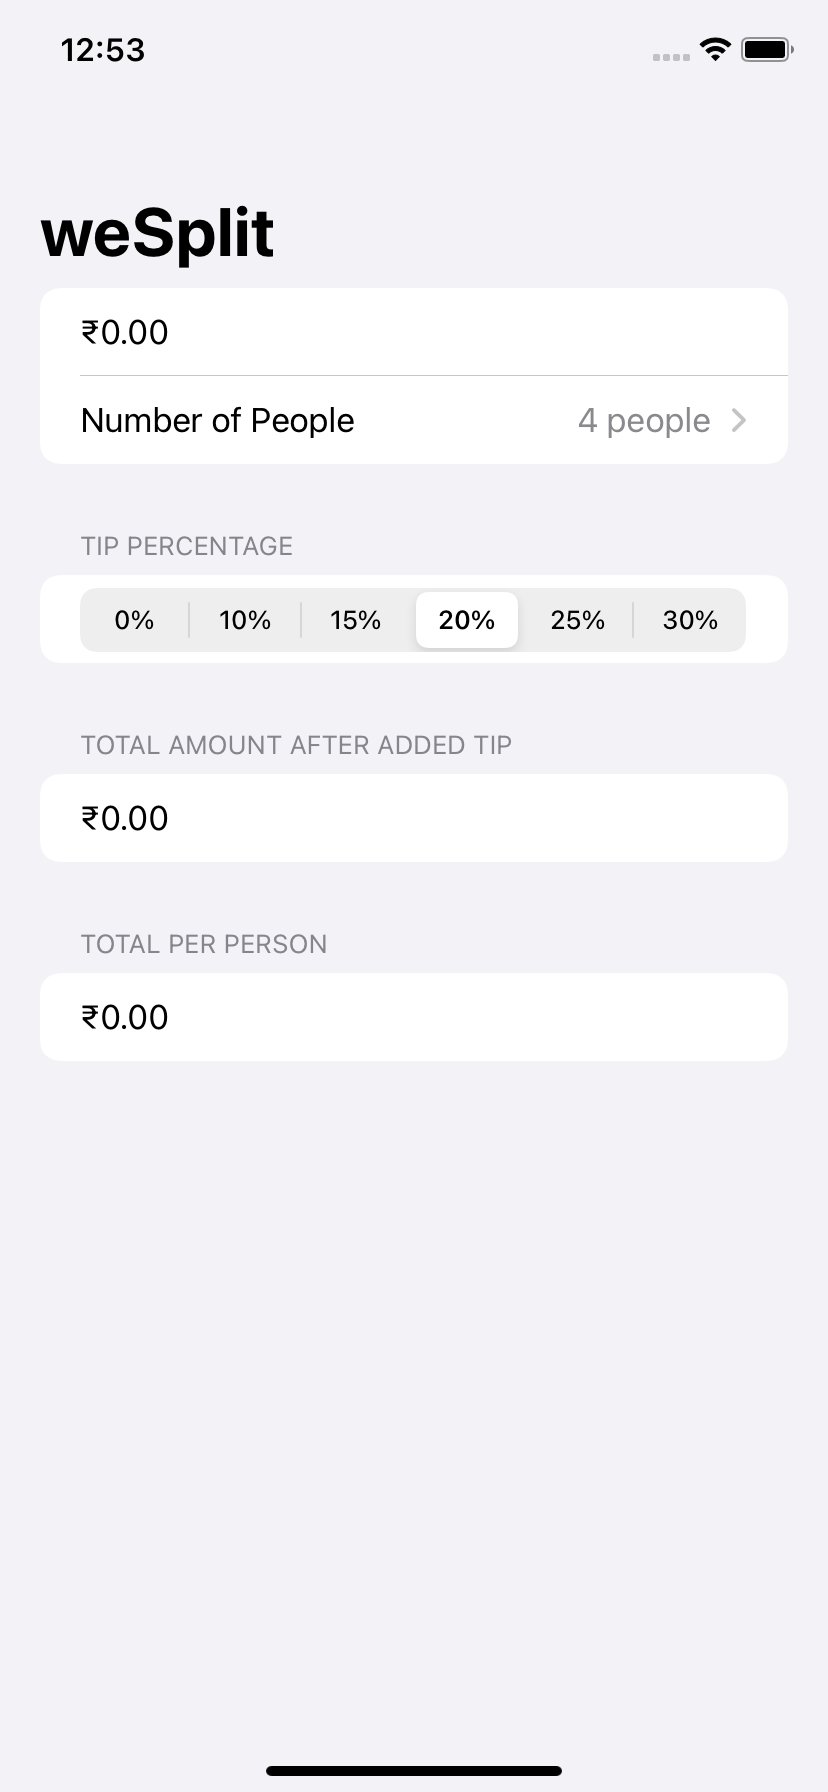
Task: Tap the 12:53 clock in status bar
Action: point(103,50)
